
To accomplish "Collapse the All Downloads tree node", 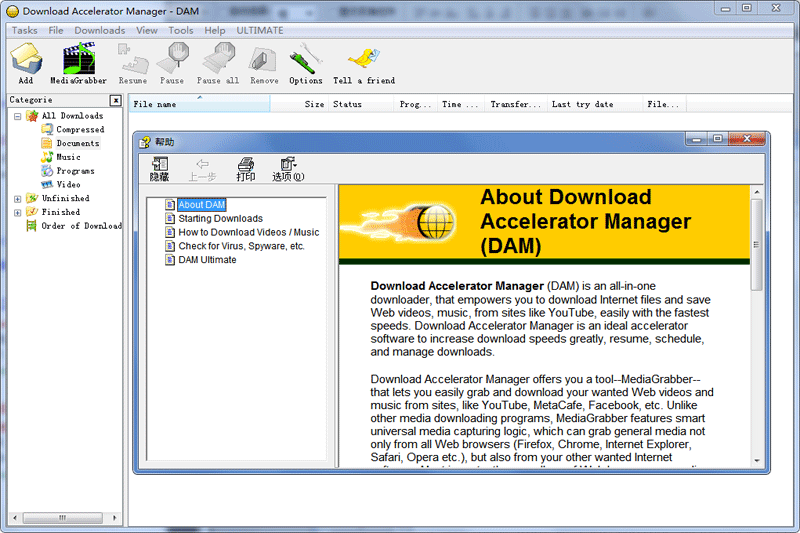I will (x=18, y=116).
